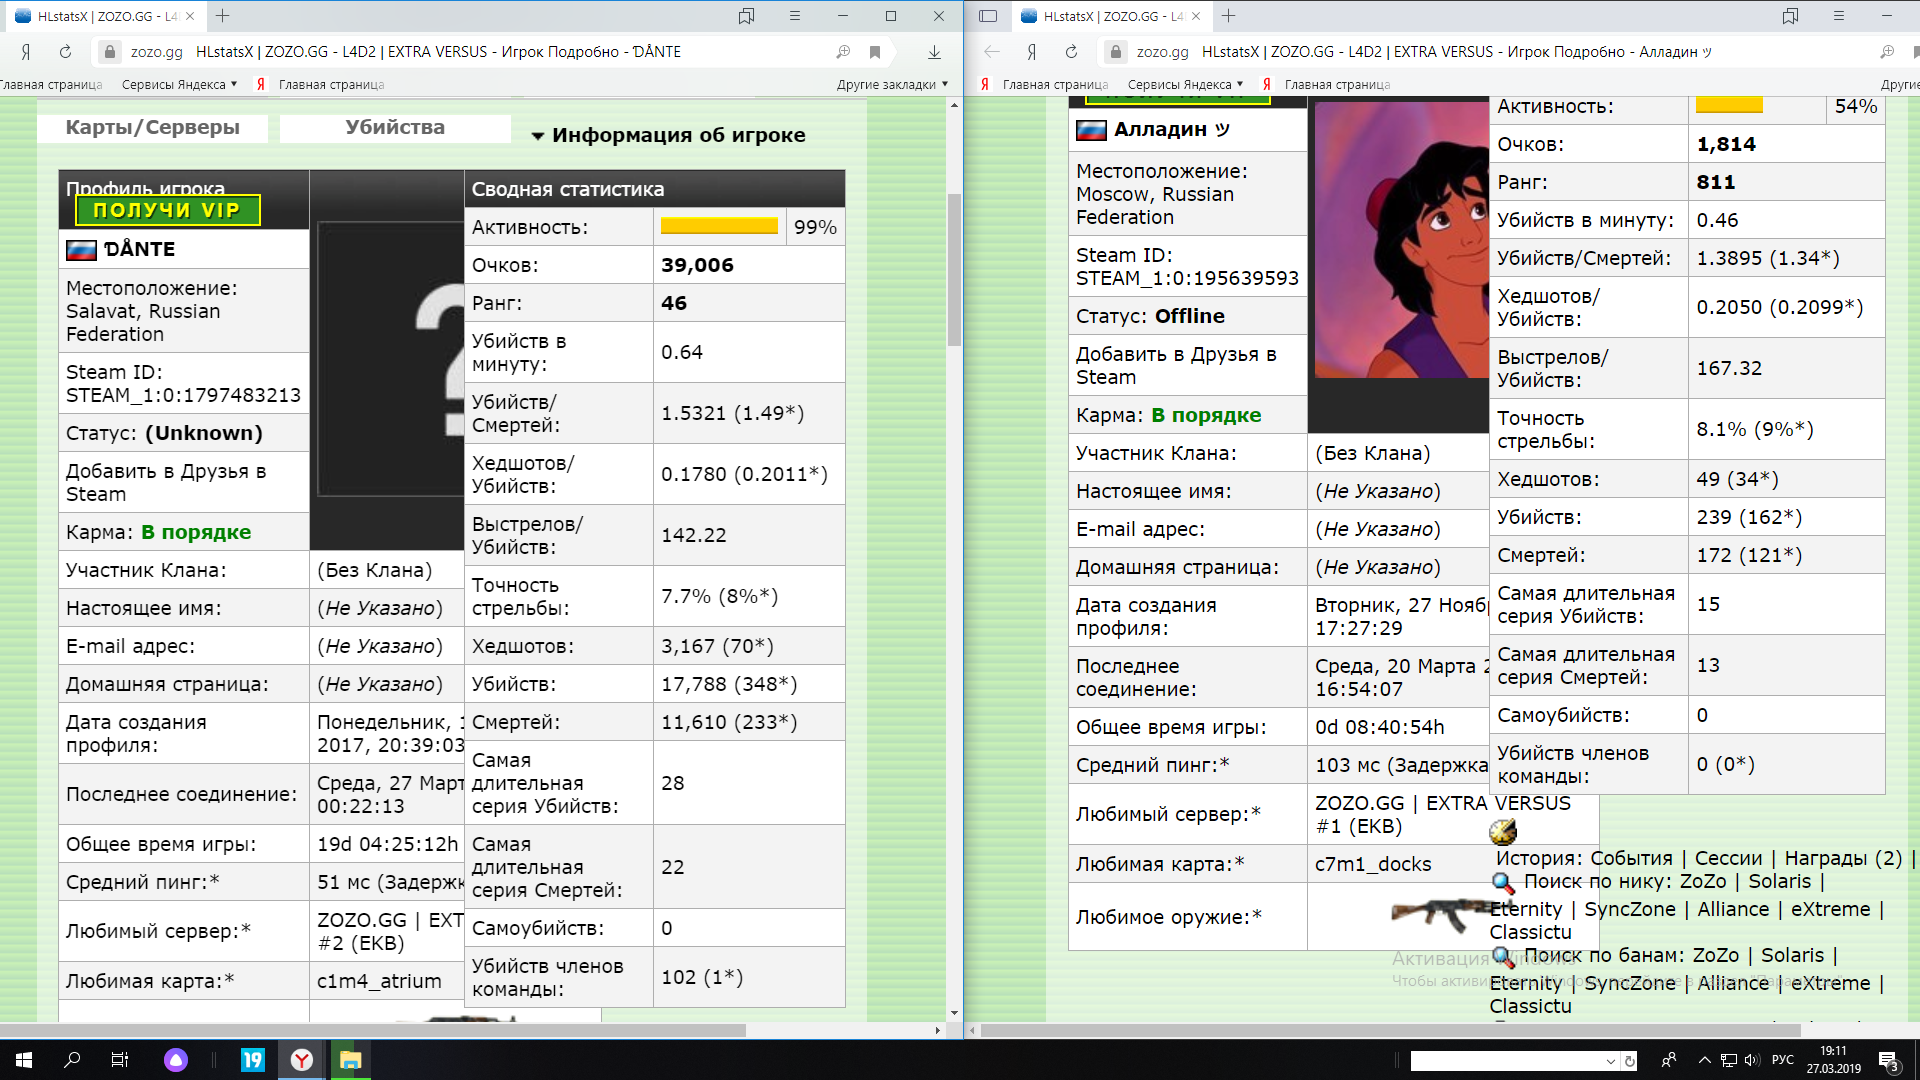This screenshot has height=1080, width=1920.
Task: Open zoom magnifier in left address bar
Action: (x=843, y=52)
